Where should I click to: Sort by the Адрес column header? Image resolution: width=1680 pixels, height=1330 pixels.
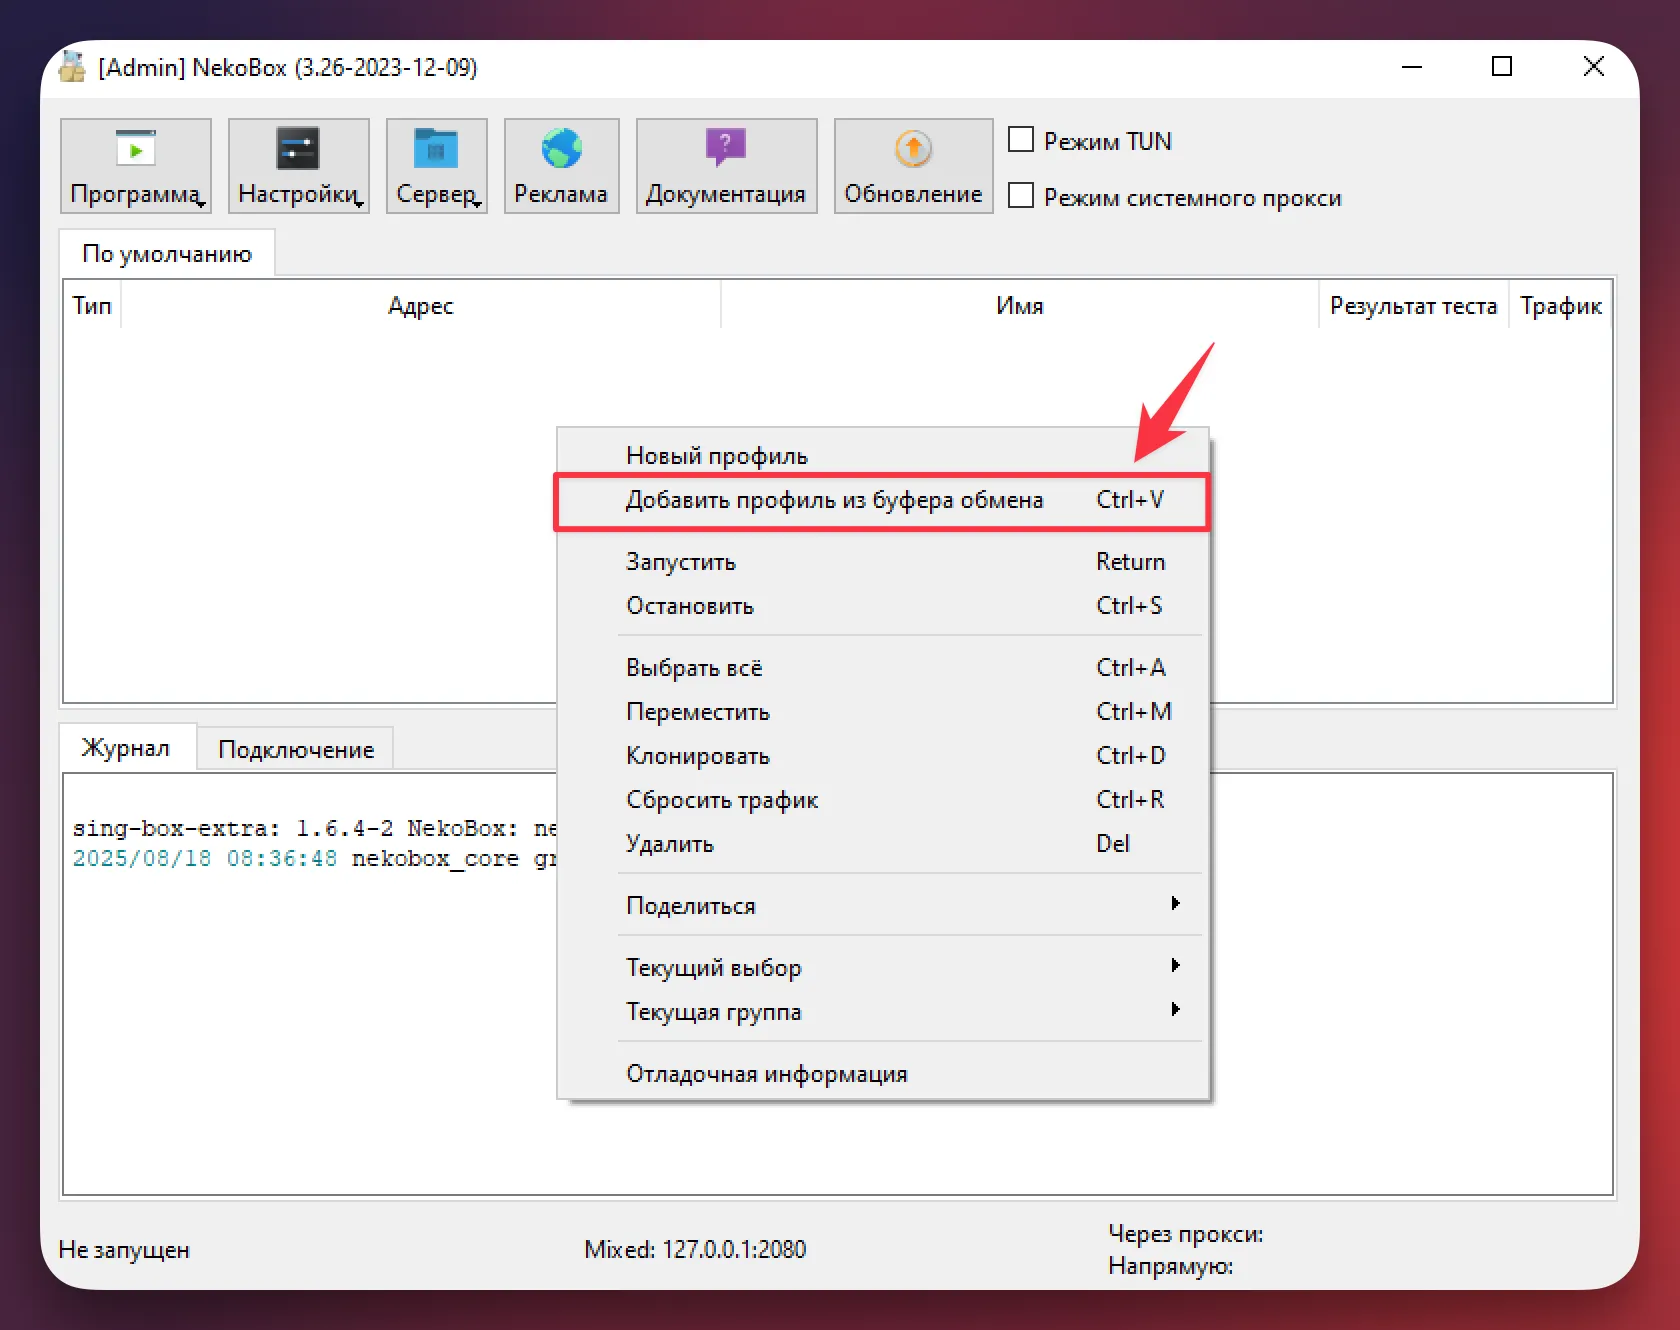click(x=421, y=305)
